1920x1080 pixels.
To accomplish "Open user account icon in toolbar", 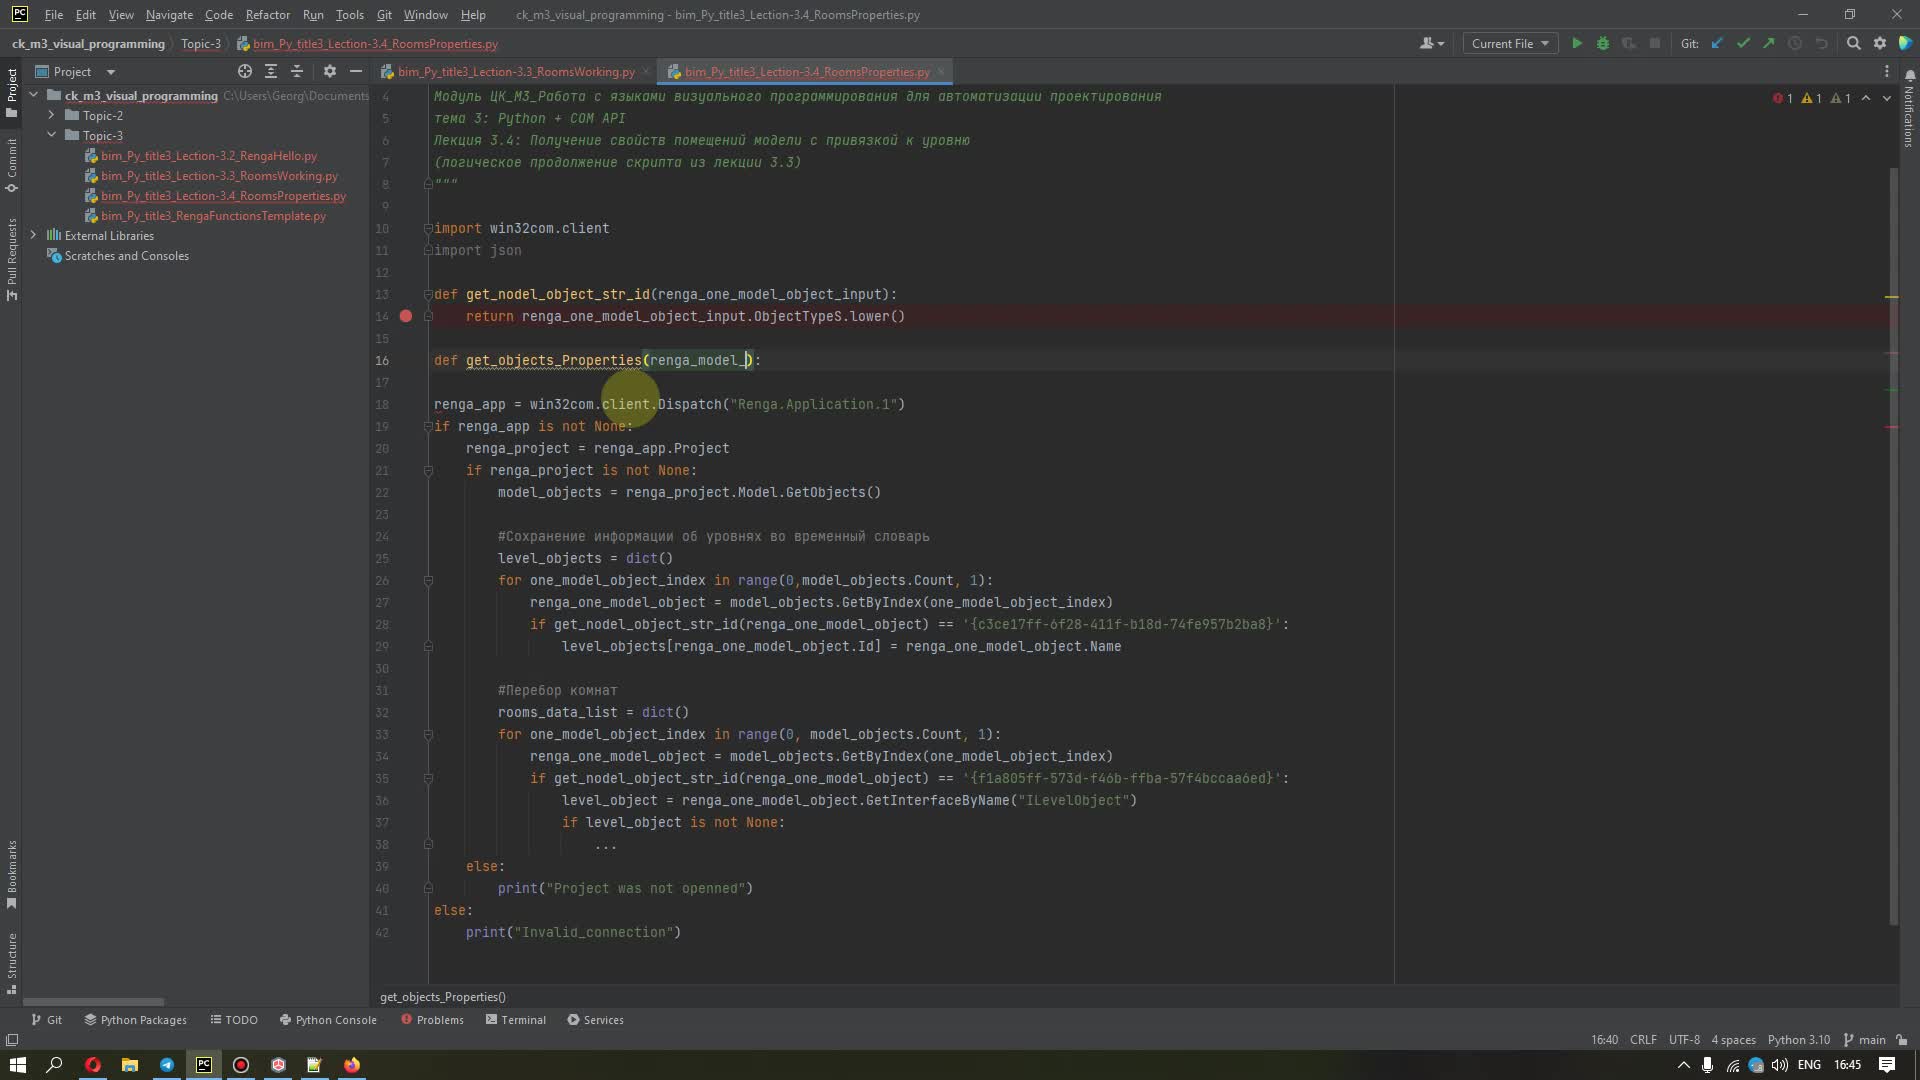I will 1432,43.
